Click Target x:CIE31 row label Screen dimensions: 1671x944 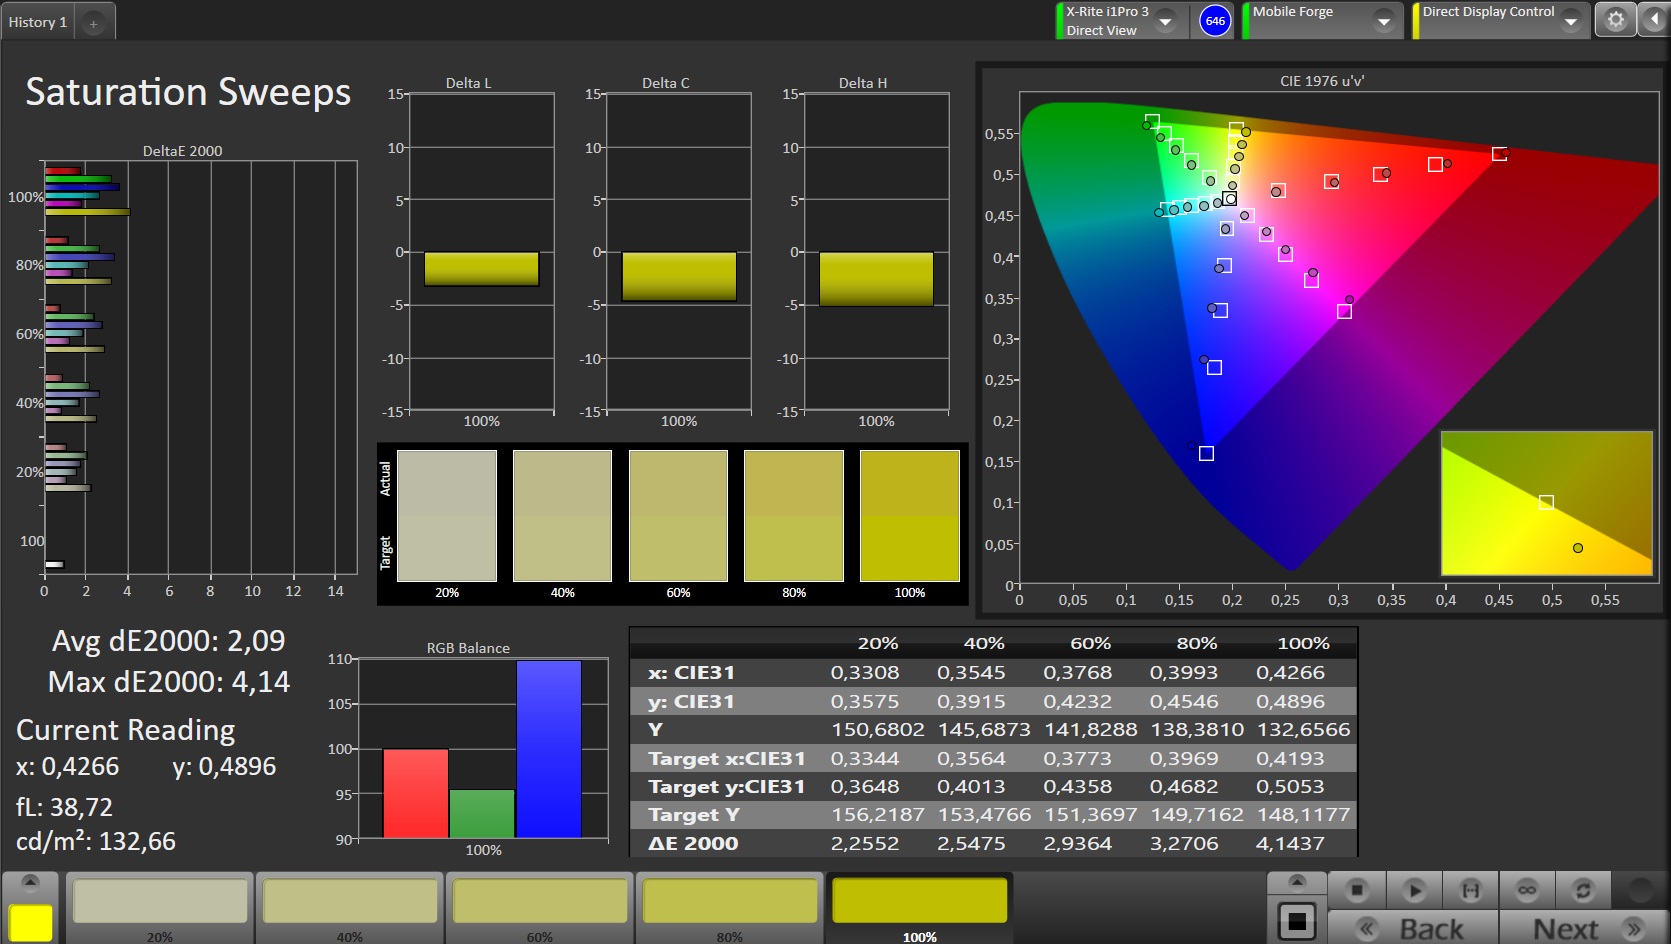click(x=726, y=759)
